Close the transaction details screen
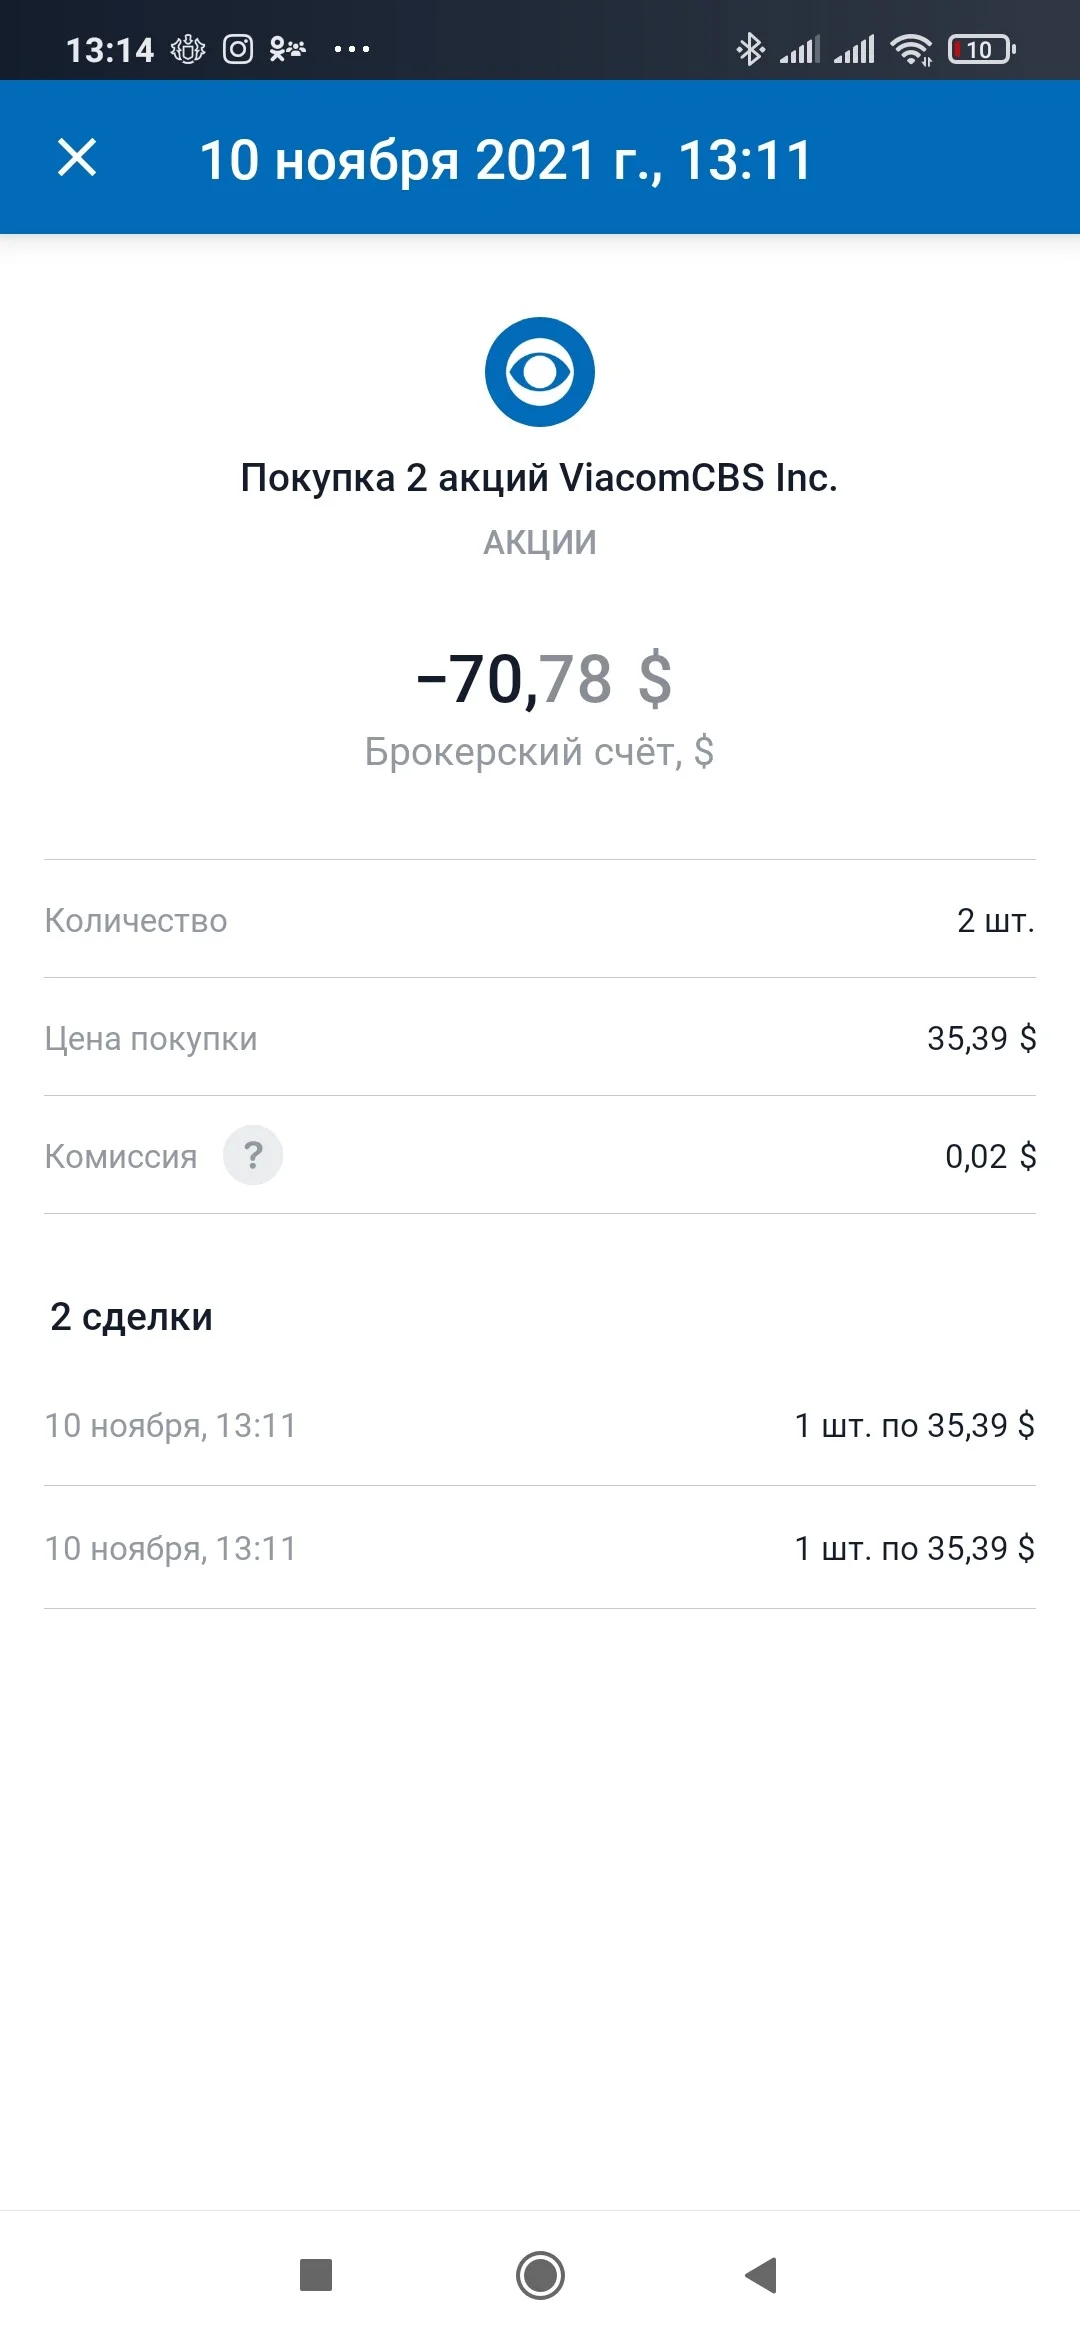 [77, 158]
